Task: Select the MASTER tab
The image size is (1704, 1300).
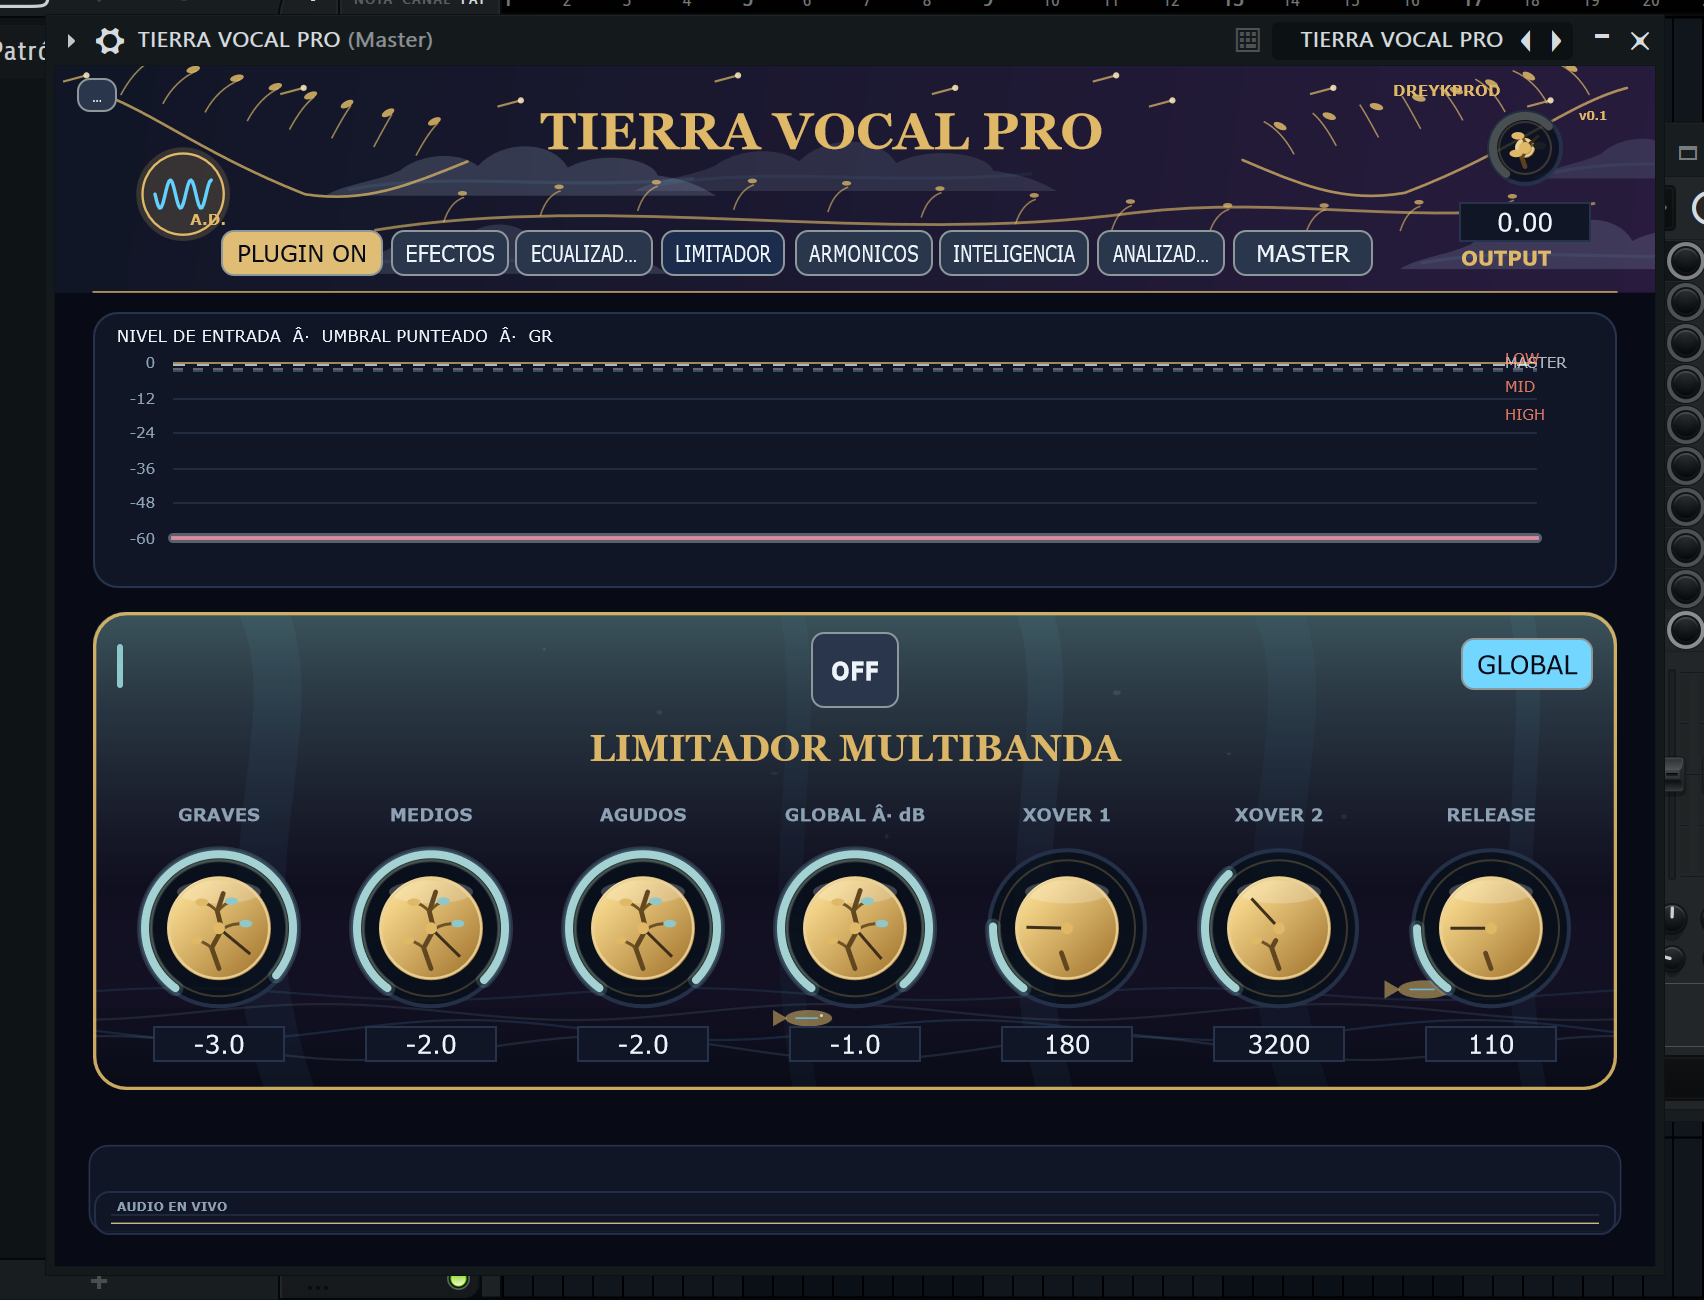Action: [x=1303, y=253]
